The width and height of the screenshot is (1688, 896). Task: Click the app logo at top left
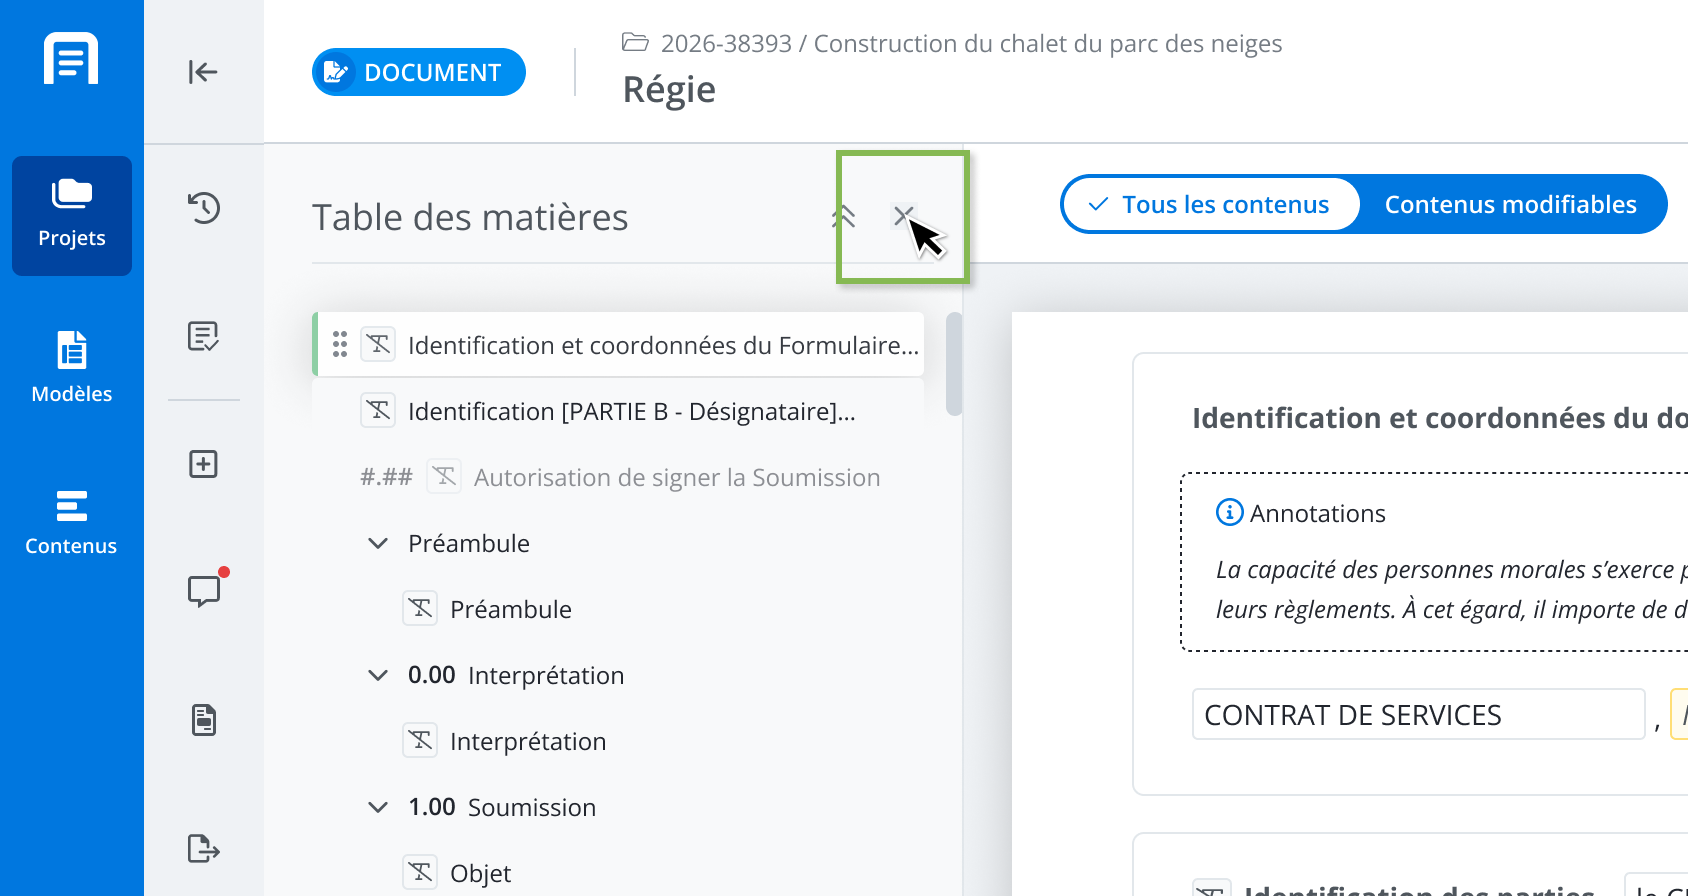click(x=71, y=58)
